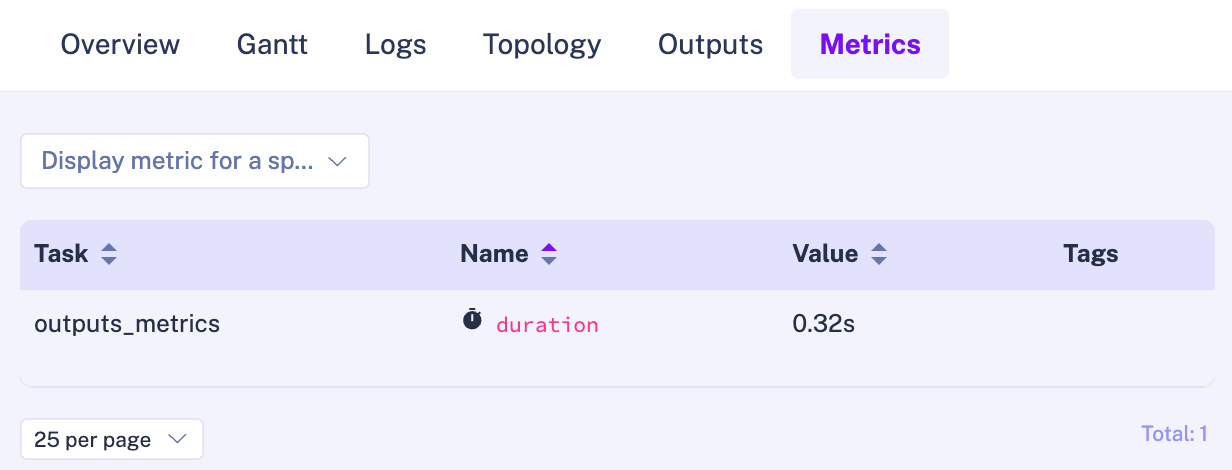Open the Overview tab
Viewport: 1232px width, 470px height.
coord(120,44)
